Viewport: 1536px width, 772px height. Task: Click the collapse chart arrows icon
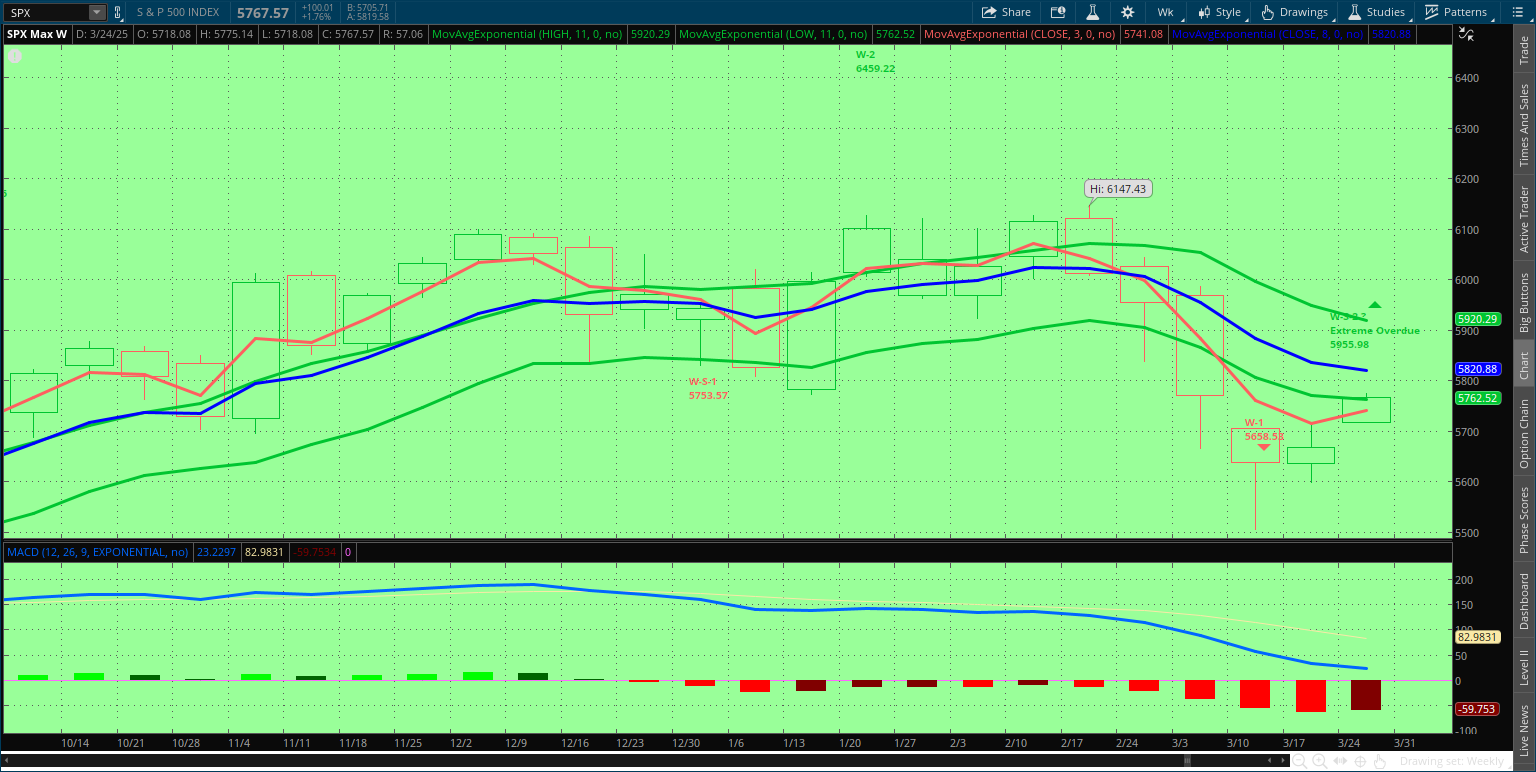(1466, 33)
